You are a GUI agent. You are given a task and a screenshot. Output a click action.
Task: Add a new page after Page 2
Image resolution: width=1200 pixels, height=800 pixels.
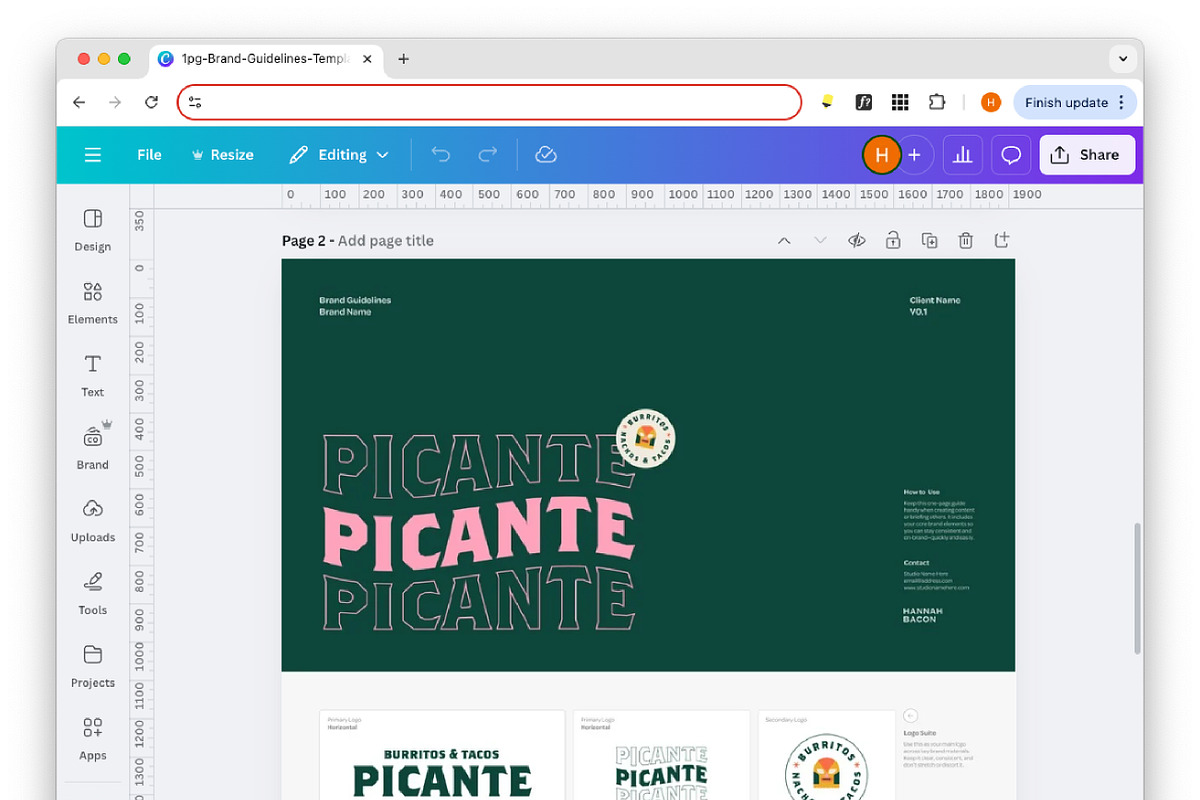pos(1001,241)
